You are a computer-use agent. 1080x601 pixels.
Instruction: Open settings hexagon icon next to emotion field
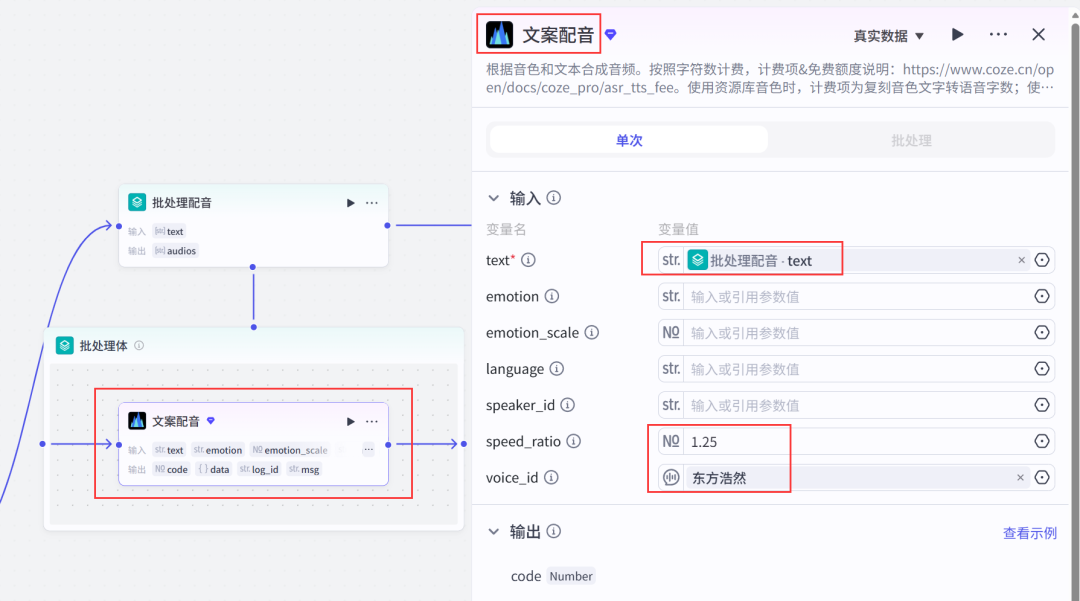pos(1043,296)
